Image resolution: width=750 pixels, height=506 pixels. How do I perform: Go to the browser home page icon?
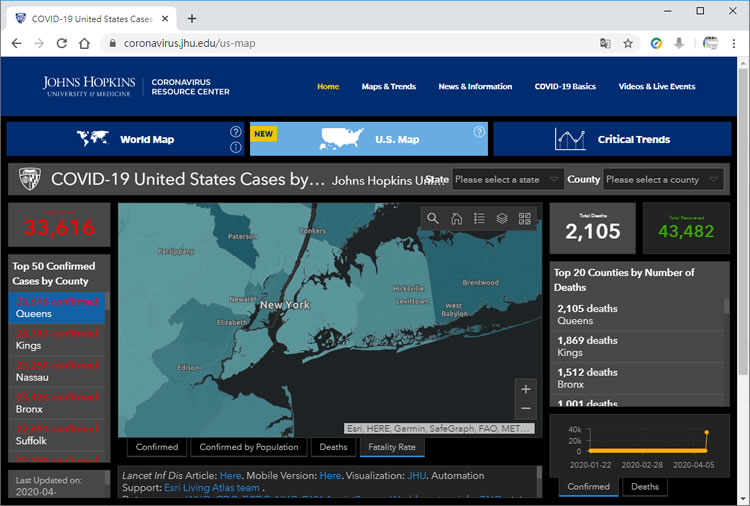pyautogui.click(x=84, y=44)
